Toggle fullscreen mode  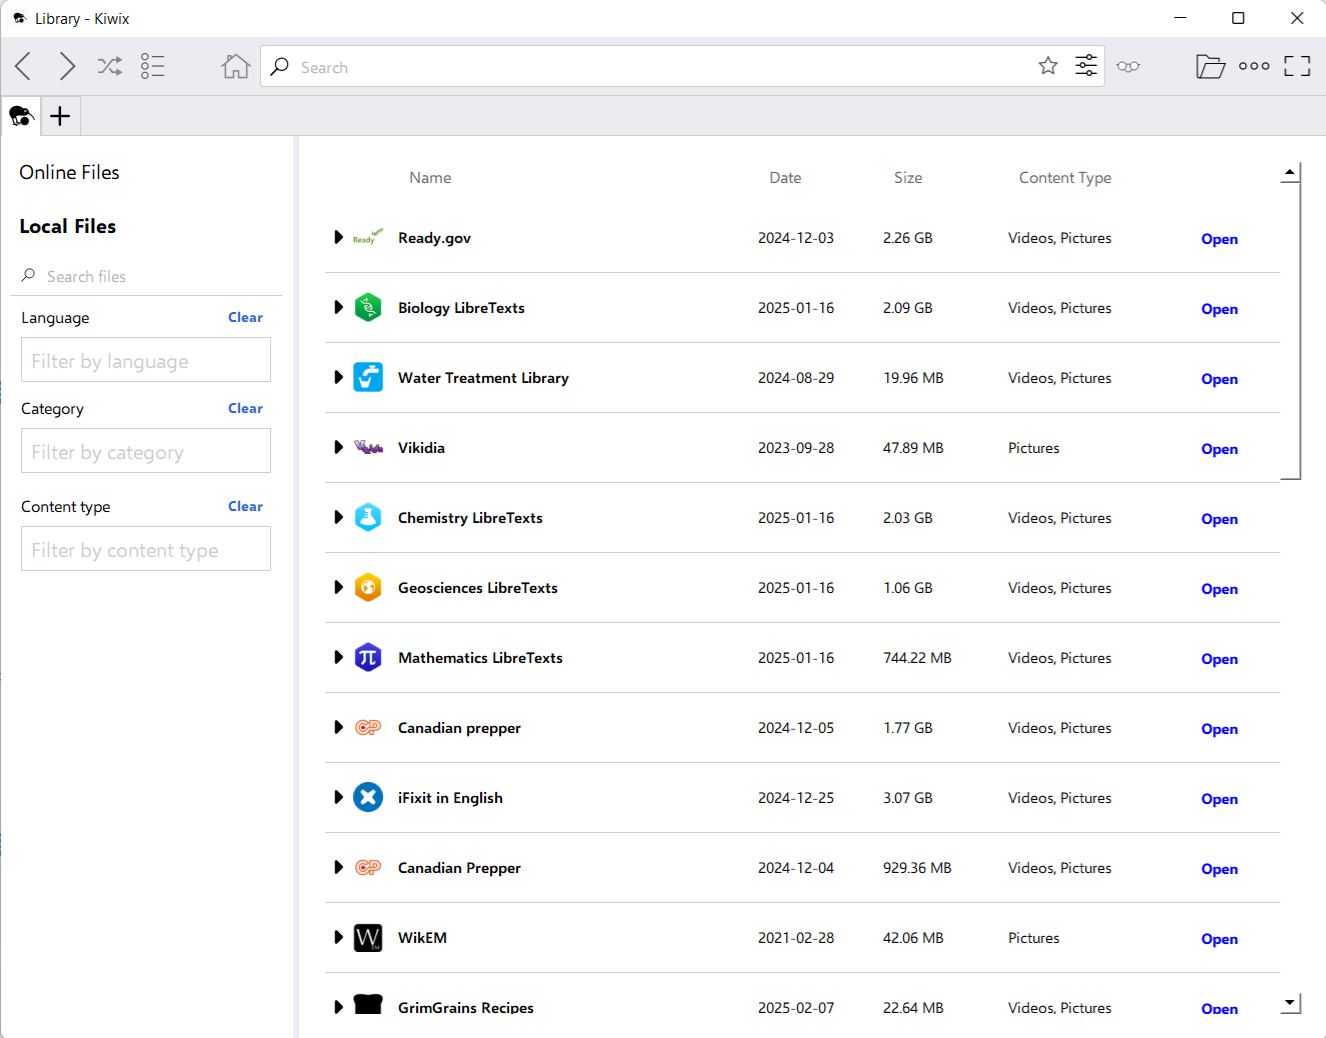1297,67
